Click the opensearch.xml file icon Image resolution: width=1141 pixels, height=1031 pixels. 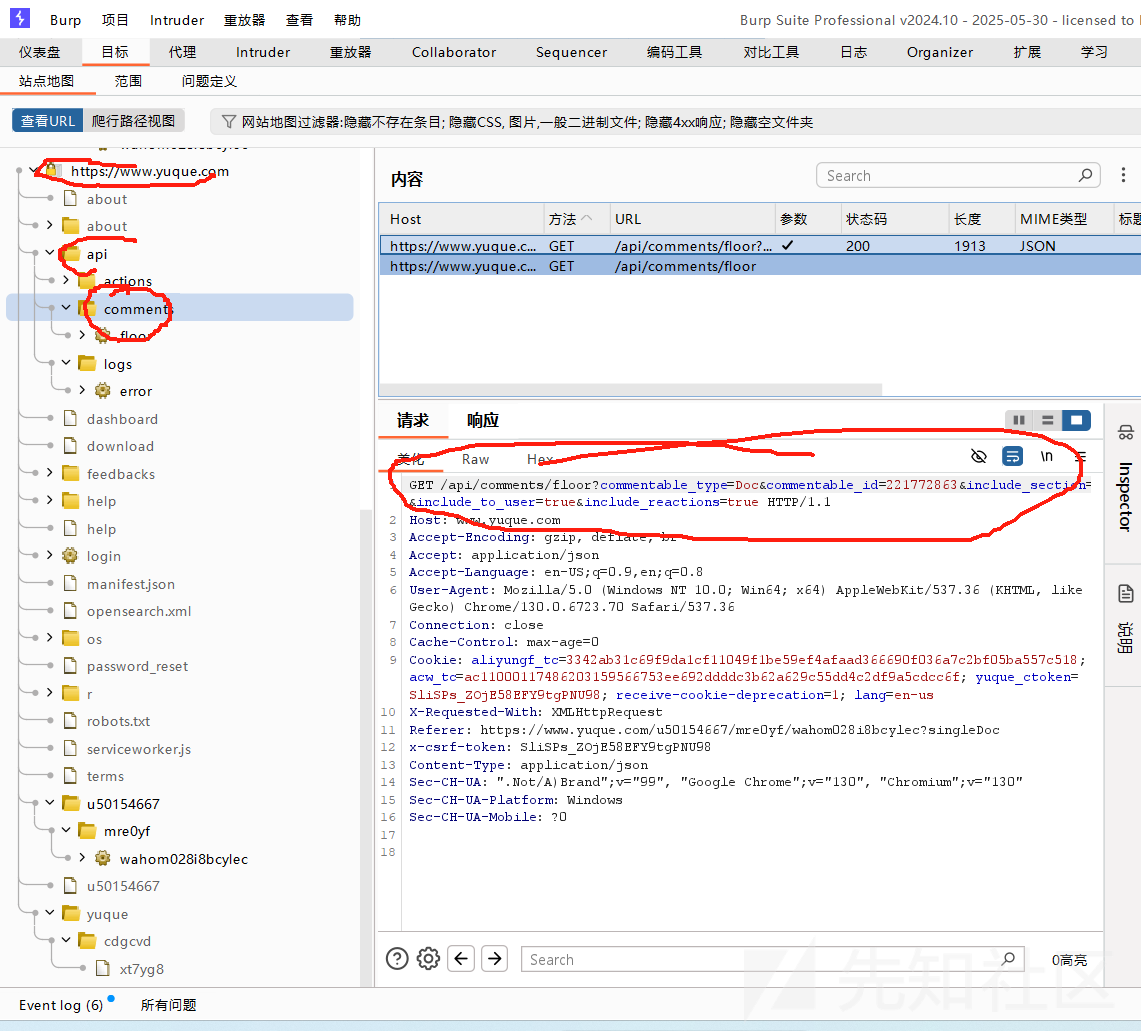pyautogui.click(x=71, y=610)
